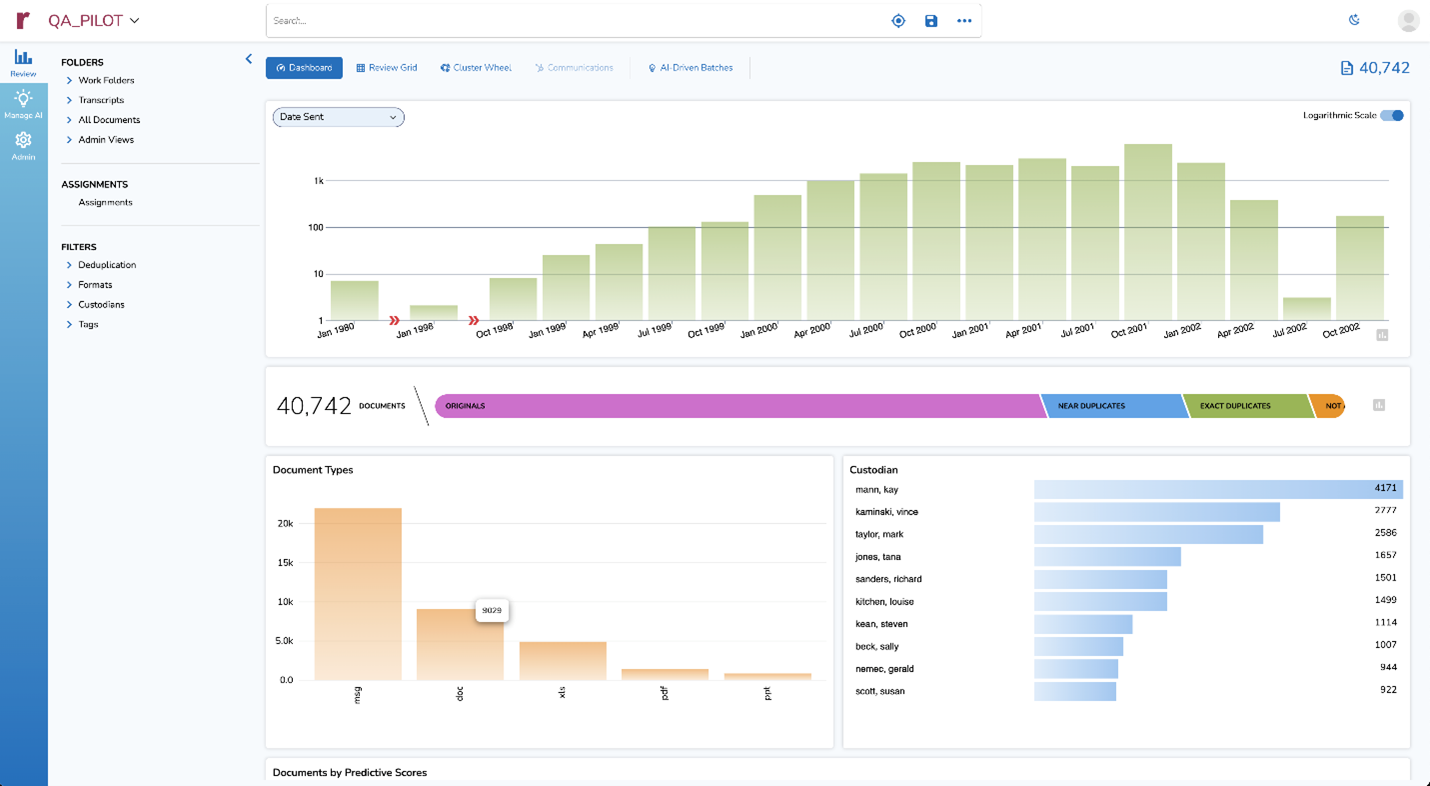
Task: Click custodian name nemec, gerald
Action: click(884, 669)
